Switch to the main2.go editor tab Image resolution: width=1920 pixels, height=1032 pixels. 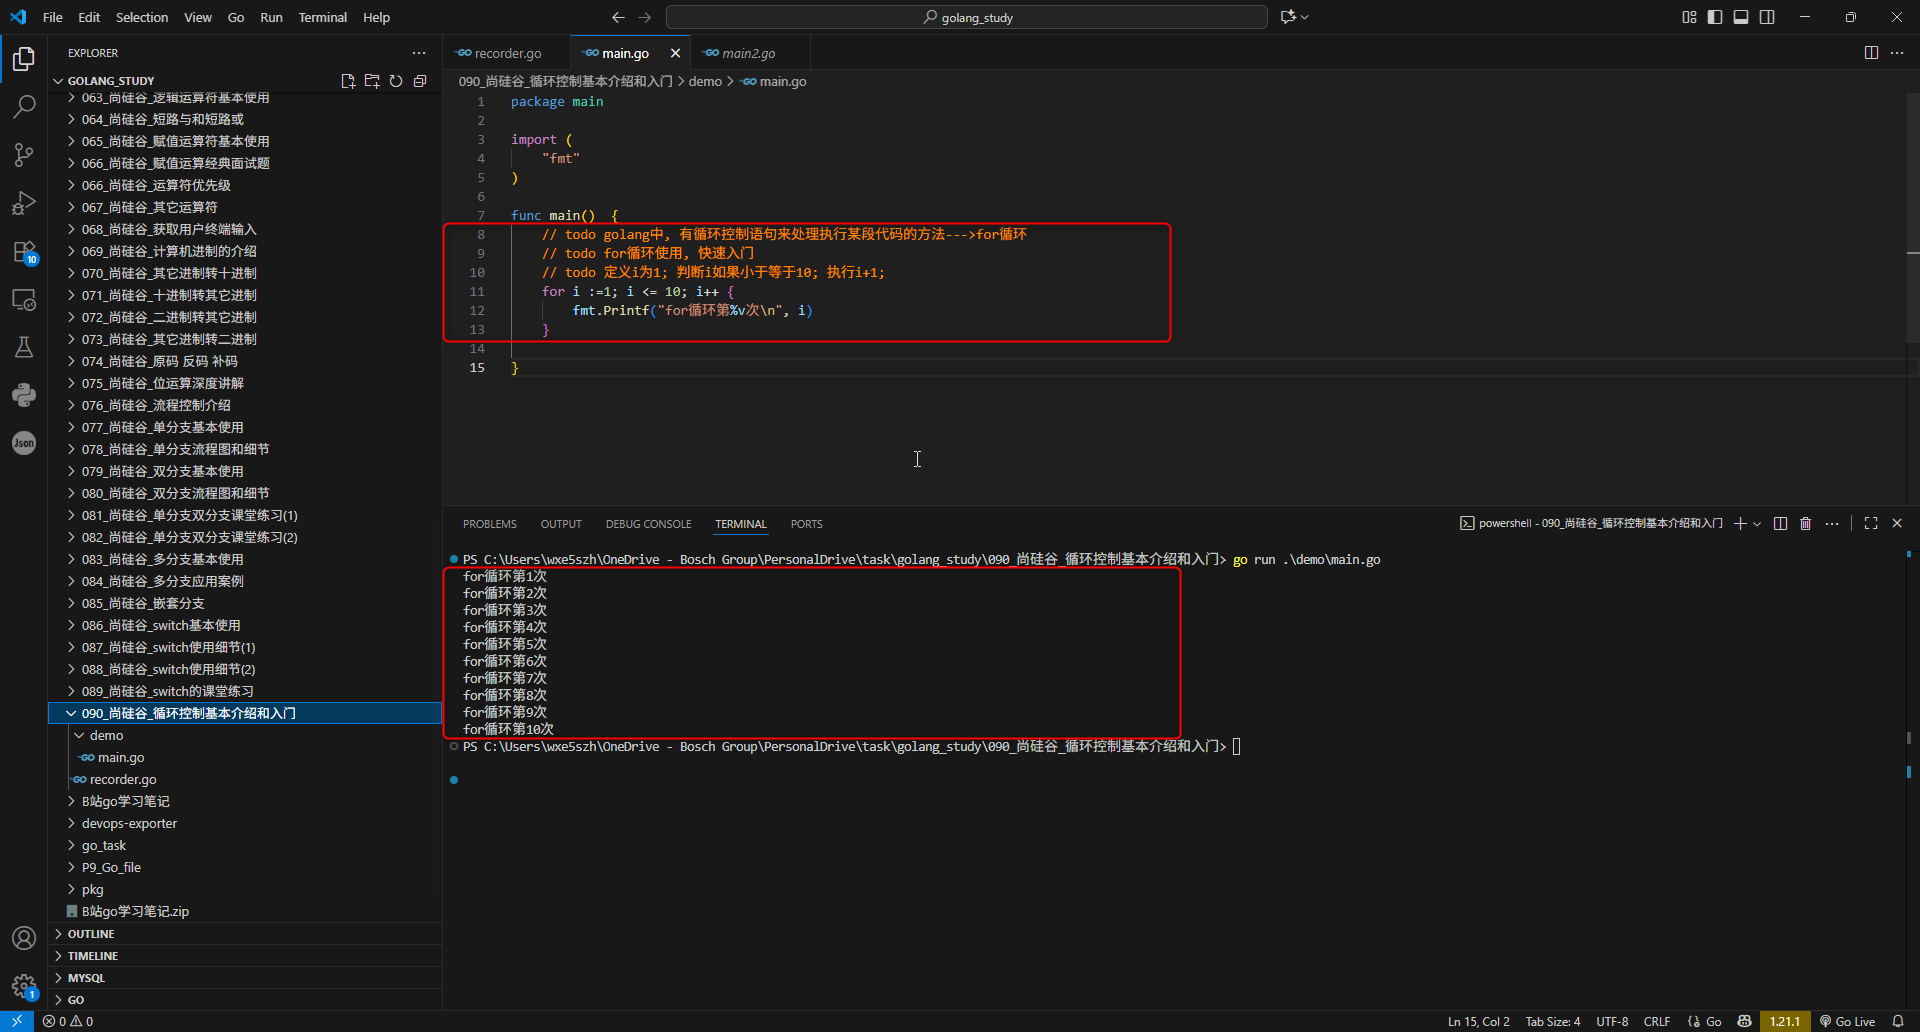[748, 53]
